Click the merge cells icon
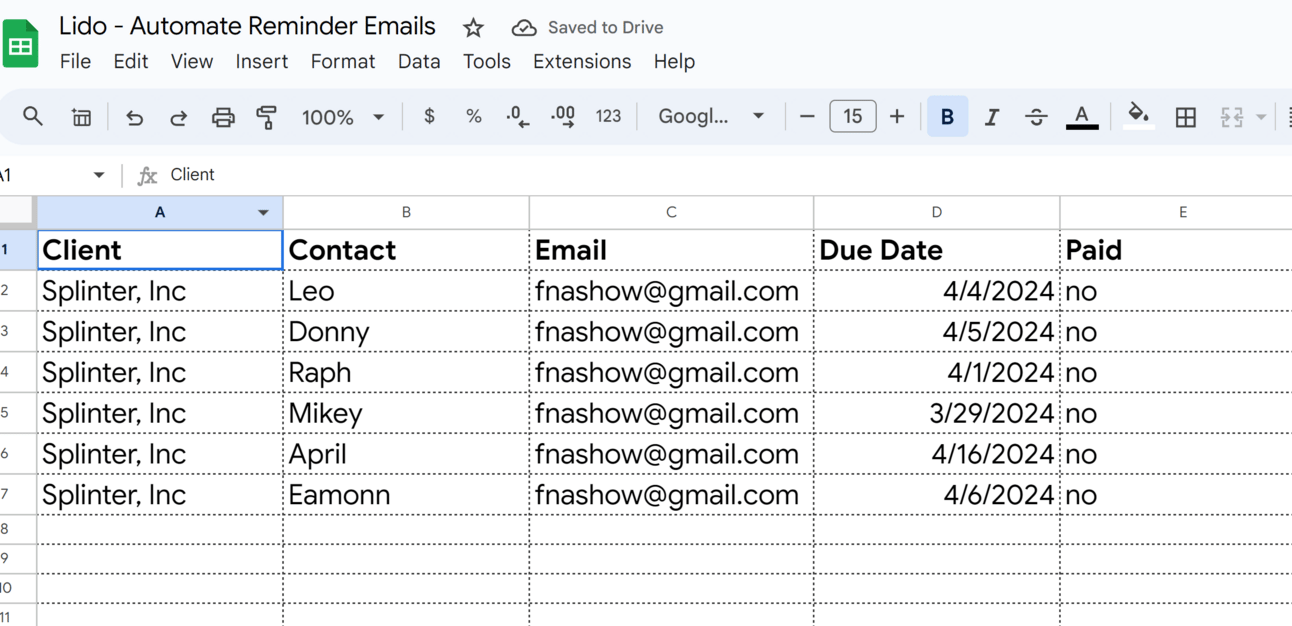Image resolution: width=1292 pixels, height=626 pixels. pyautogui.click(x=1231, y=117)
